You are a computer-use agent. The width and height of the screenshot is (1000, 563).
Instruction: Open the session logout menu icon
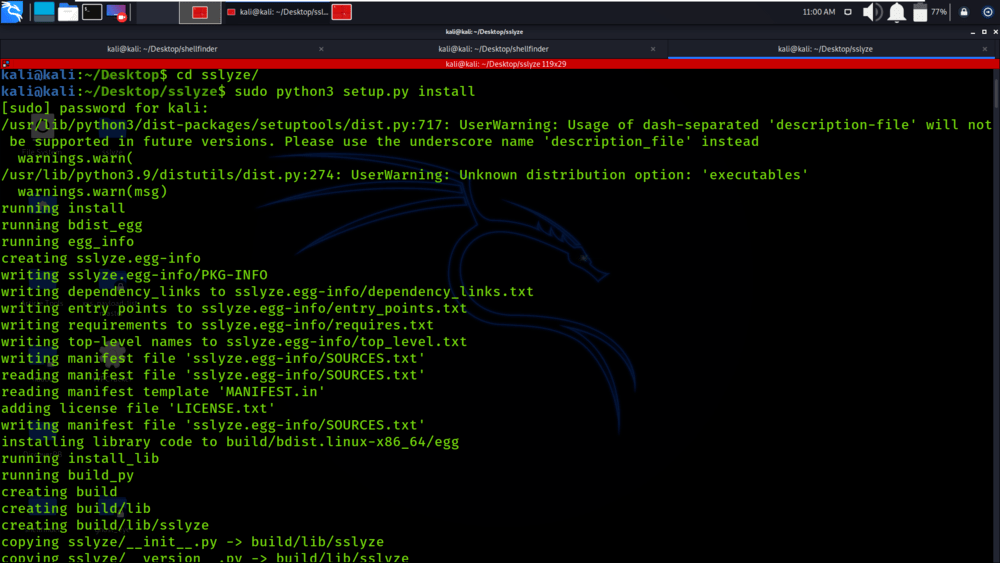988,12
